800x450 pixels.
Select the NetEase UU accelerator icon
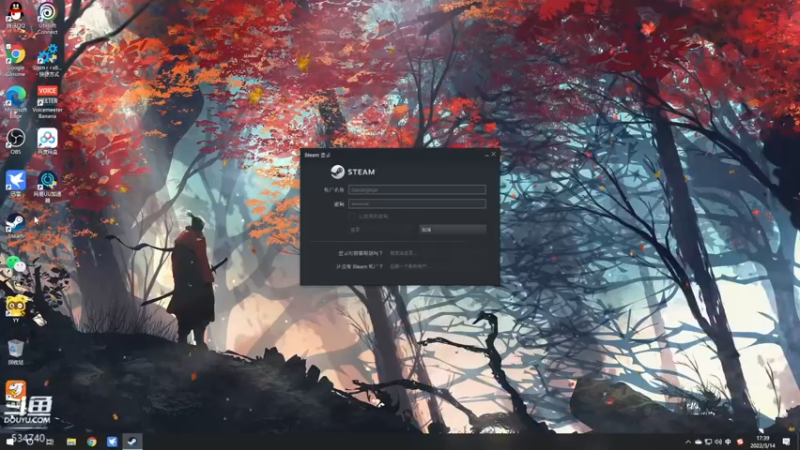point(47,187)
